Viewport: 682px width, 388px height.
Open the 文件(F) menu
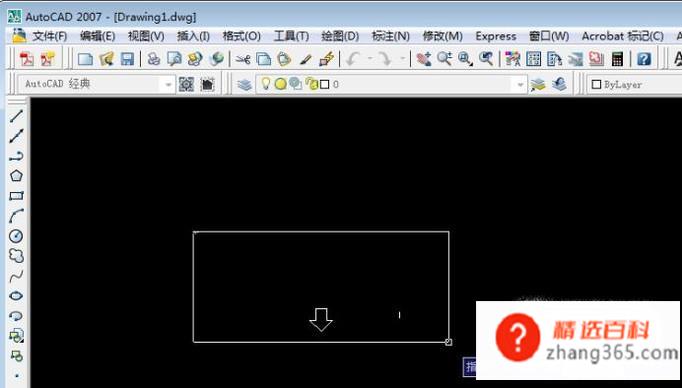(50, 36)
